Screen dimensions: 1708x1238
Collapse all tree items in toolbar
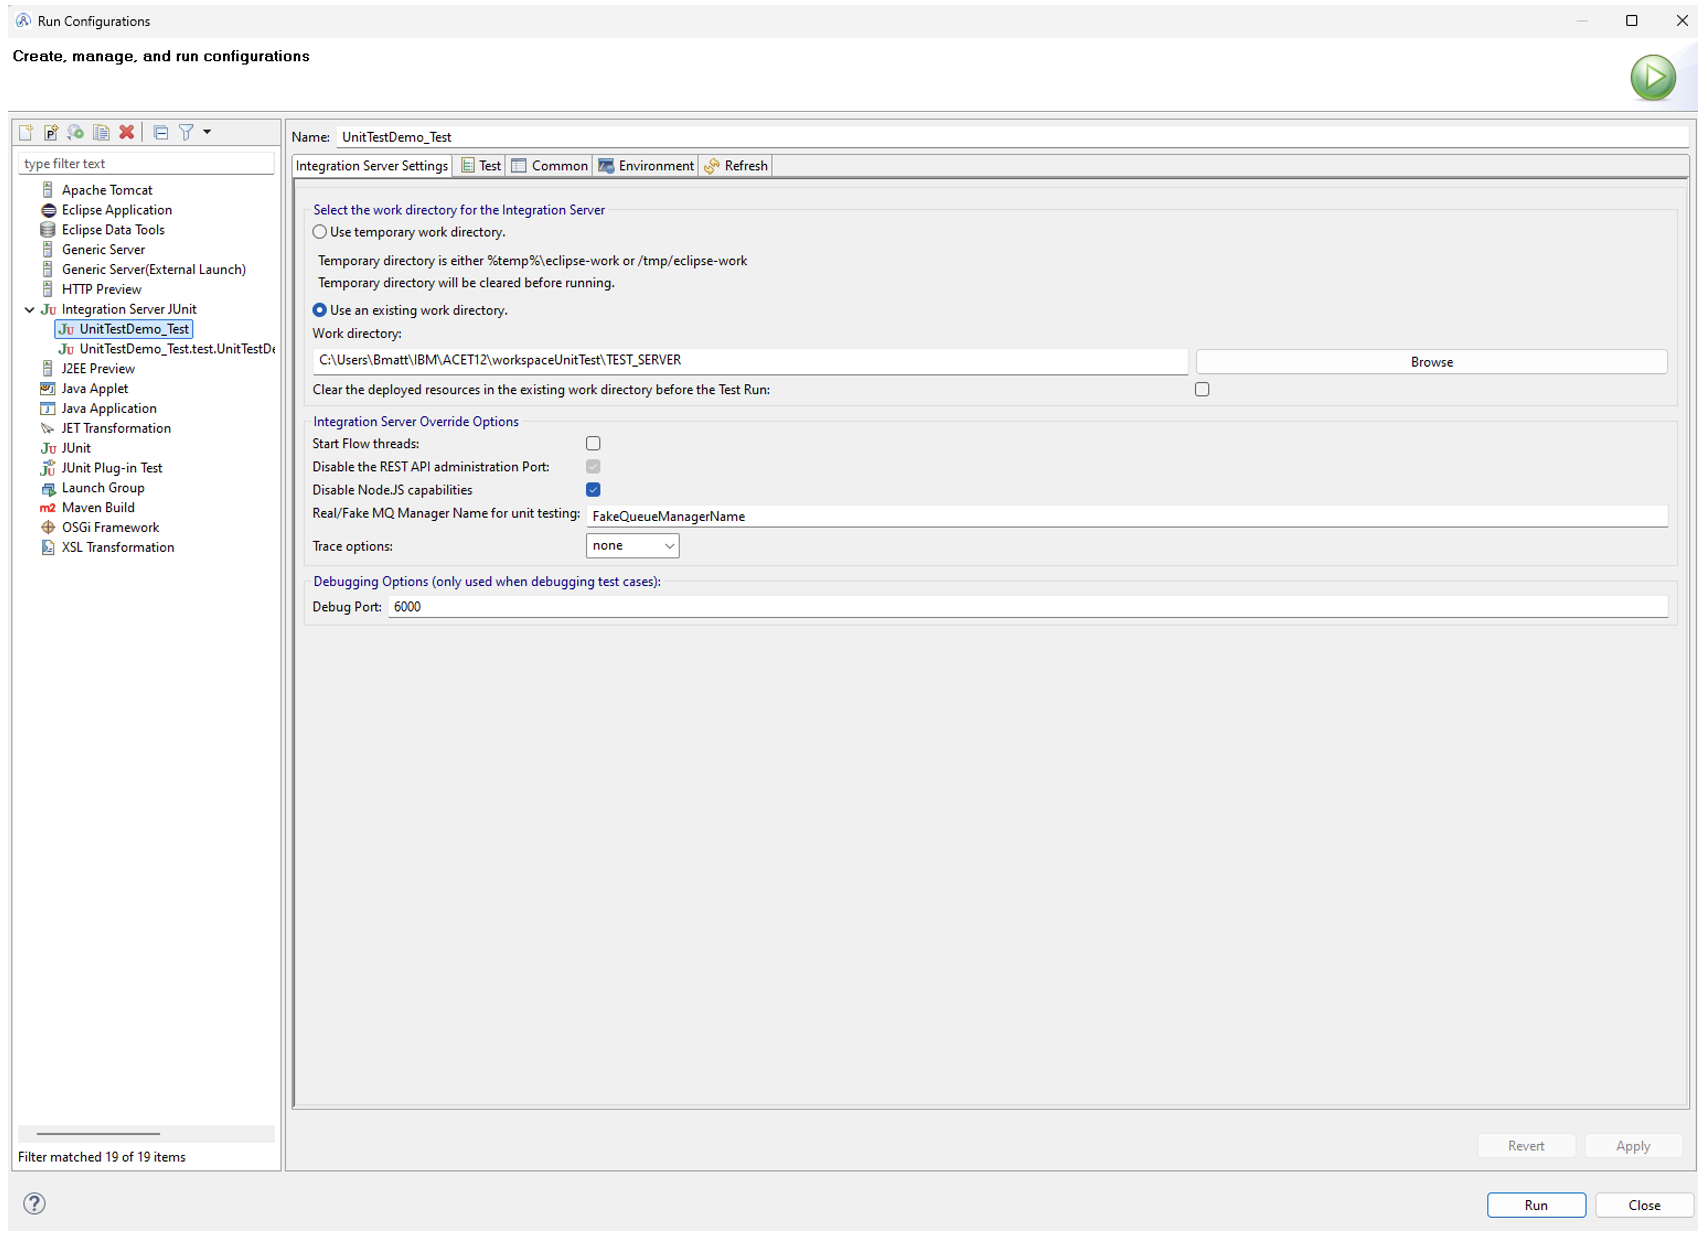pos(161,132)
